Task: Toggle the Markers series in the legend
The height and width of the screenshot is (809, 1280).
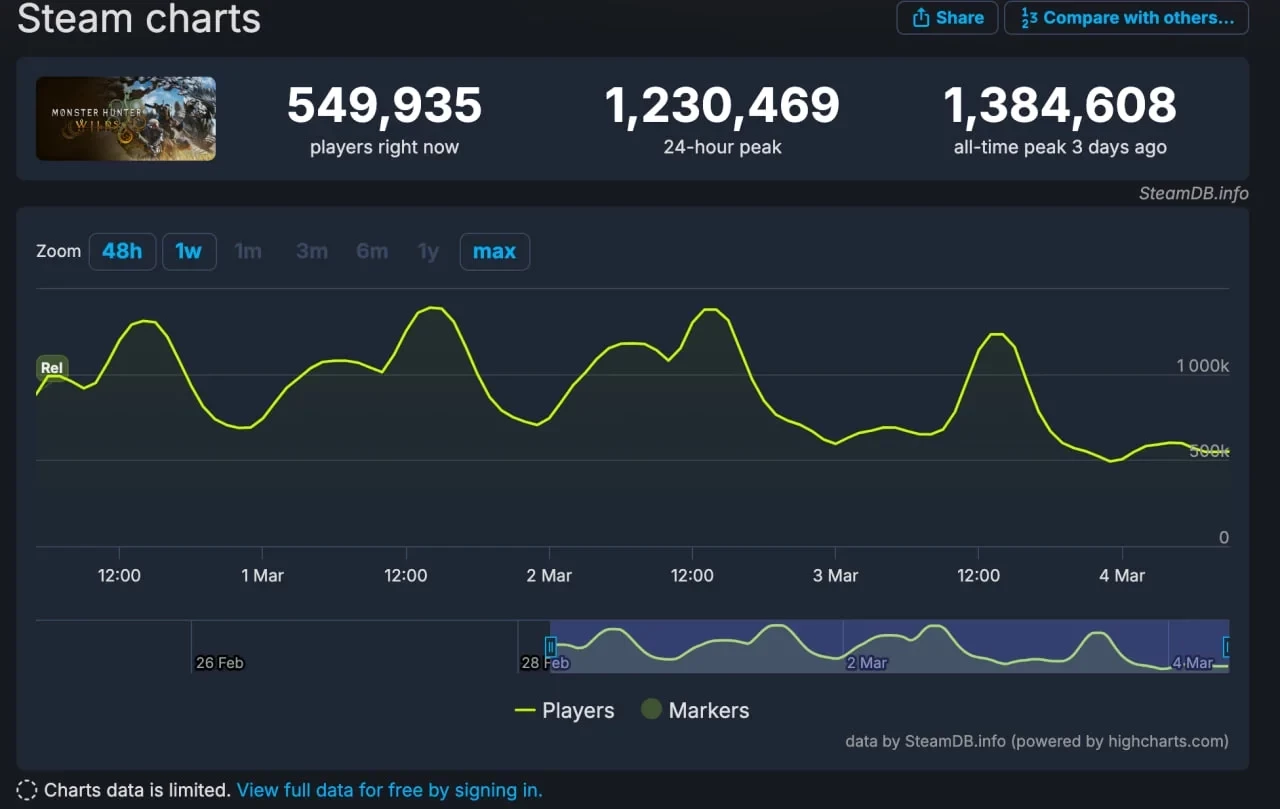Action: [696, 711]
